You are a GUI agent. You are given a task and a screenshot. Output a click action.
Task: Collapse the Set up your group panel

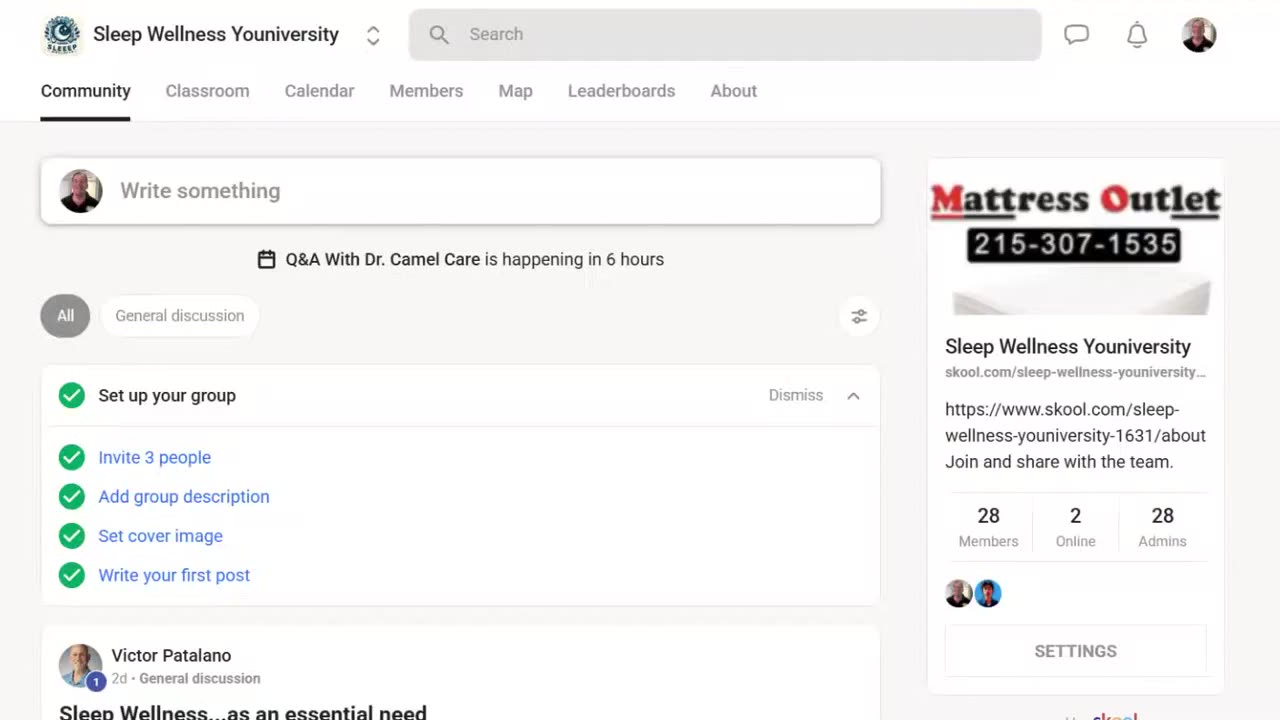853,396
